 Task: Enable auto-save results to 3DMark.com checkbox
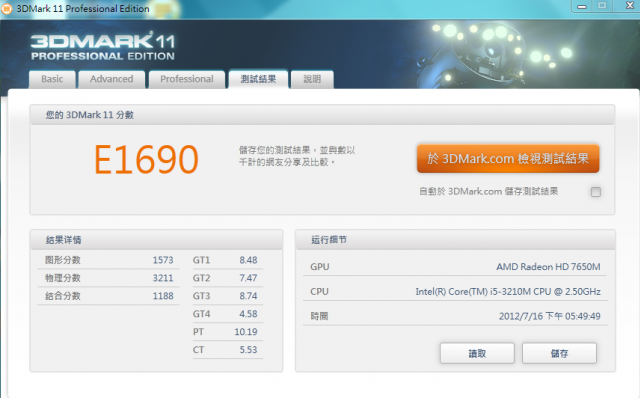pyautogui.click(x=596, y=192)
